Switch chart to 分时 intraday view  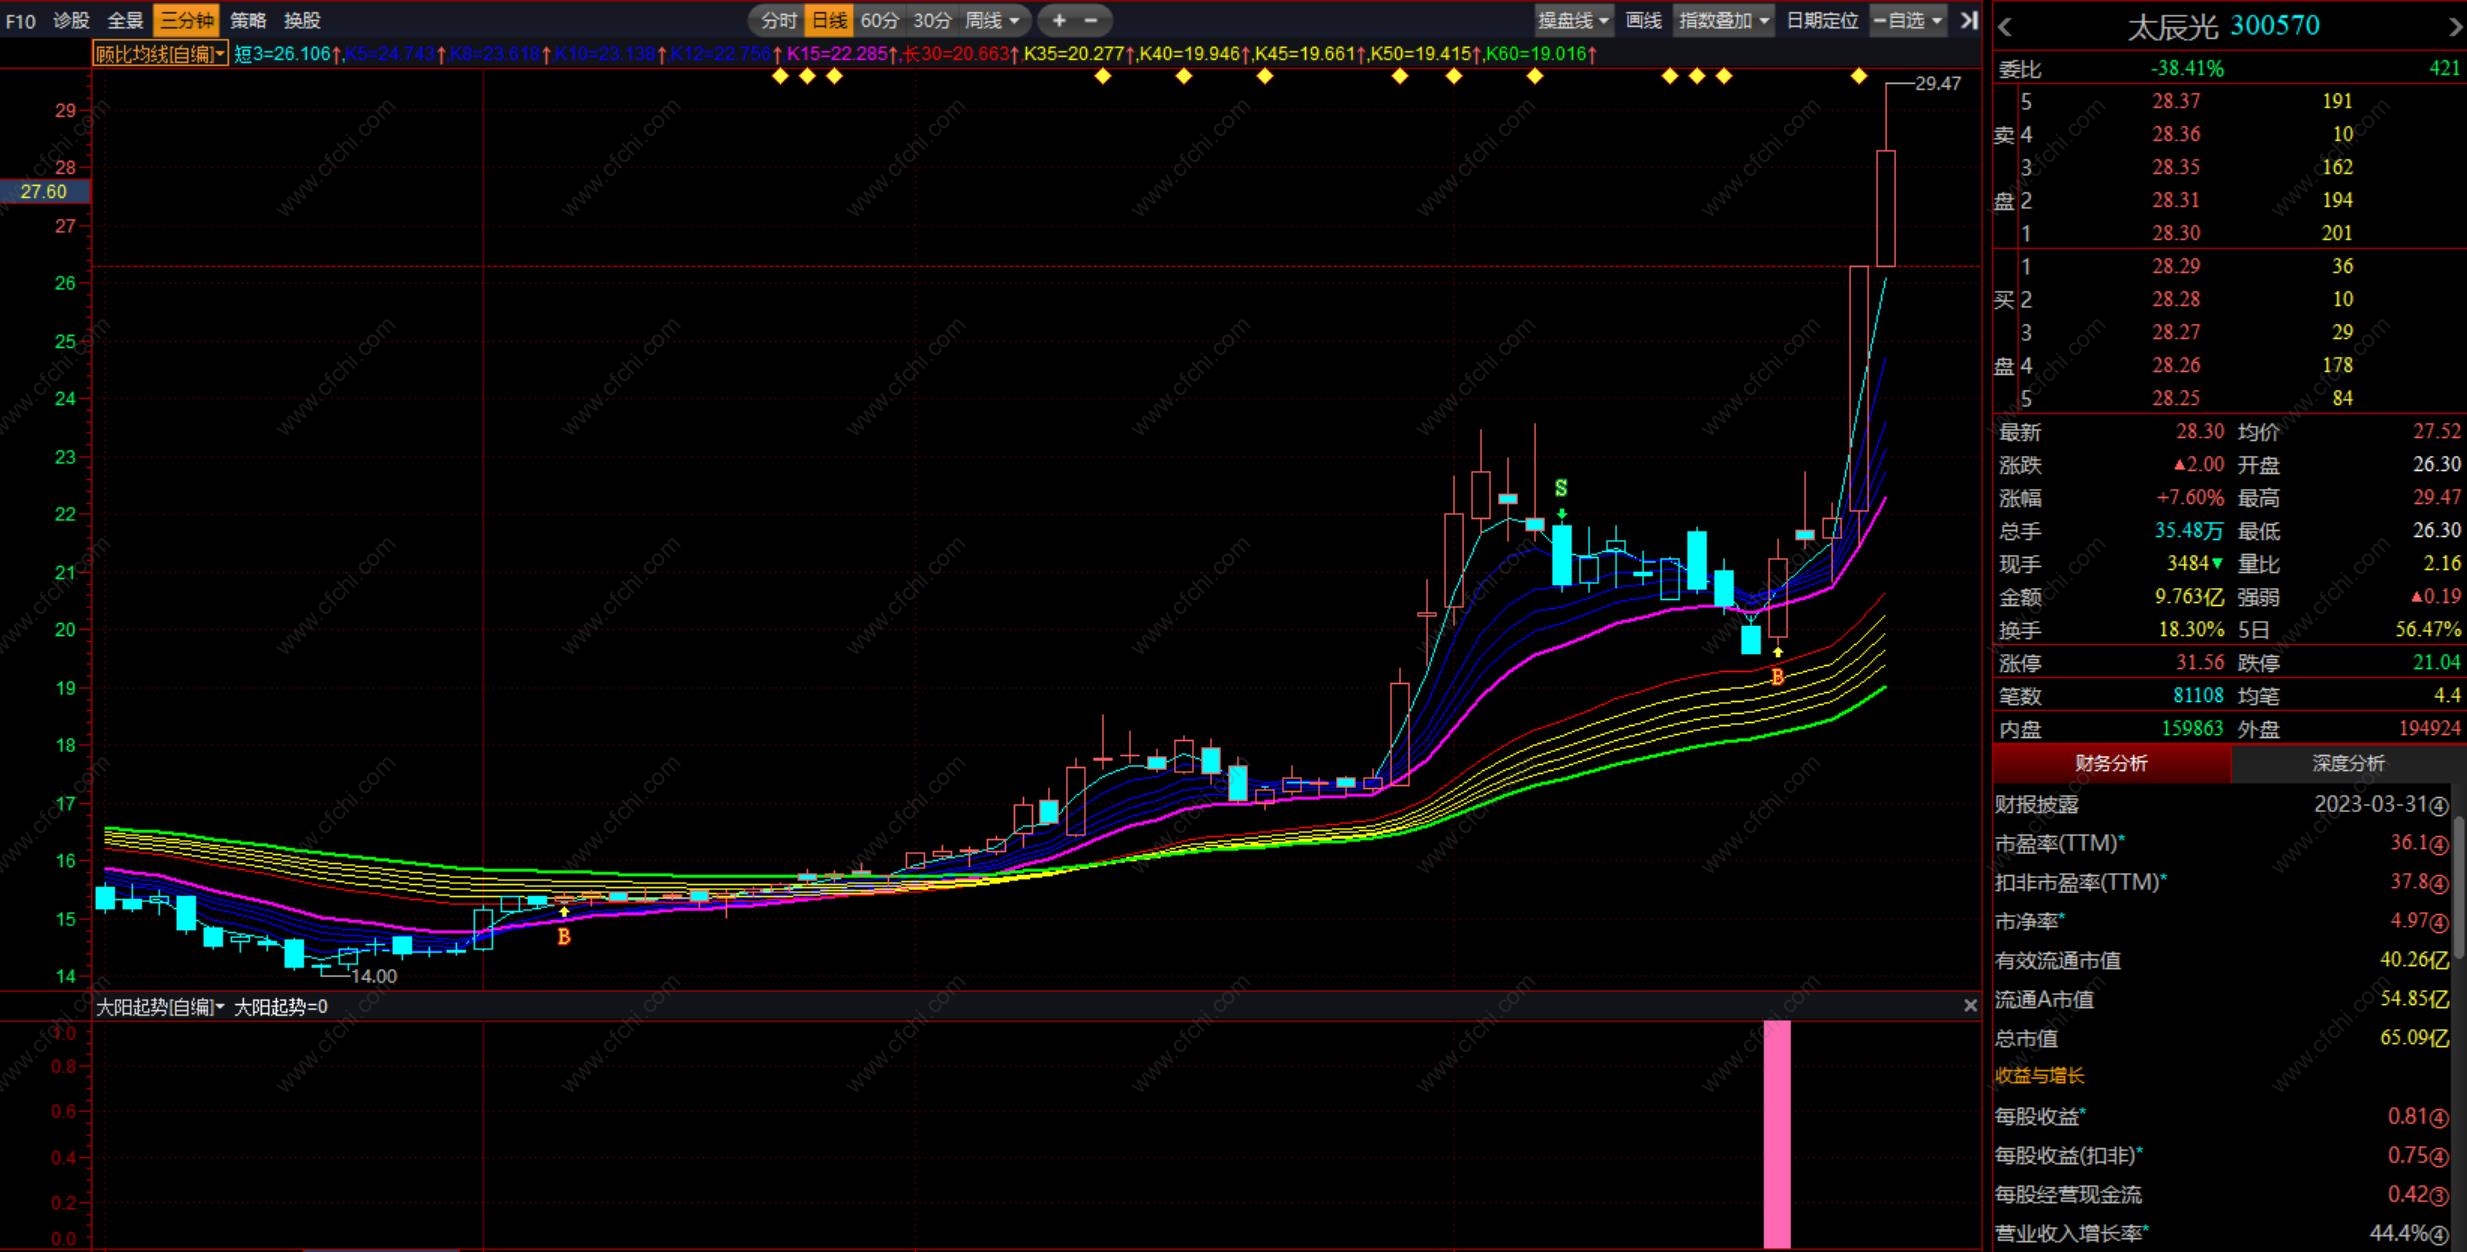click(778, 20)
